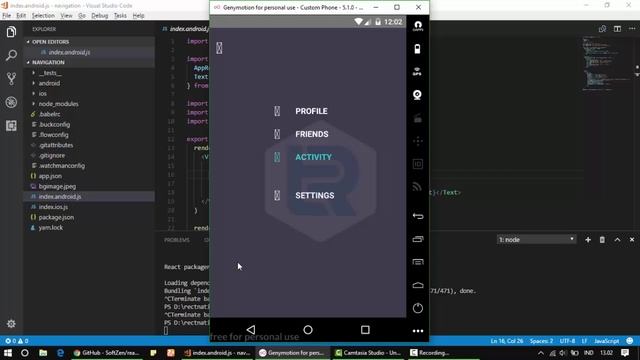
Task: Split the editor in VS Code
Action: (617, 29)
